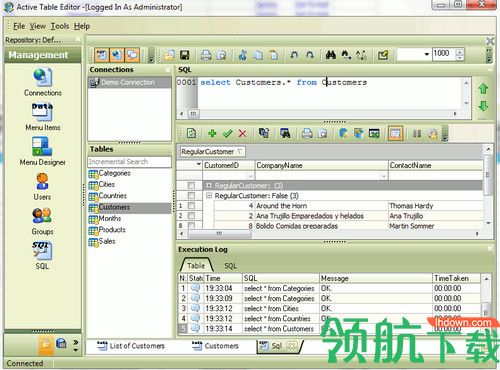Toggle the globe highlighted toolbar button
This screenshot has height=370, width=500.
point(117,55)
